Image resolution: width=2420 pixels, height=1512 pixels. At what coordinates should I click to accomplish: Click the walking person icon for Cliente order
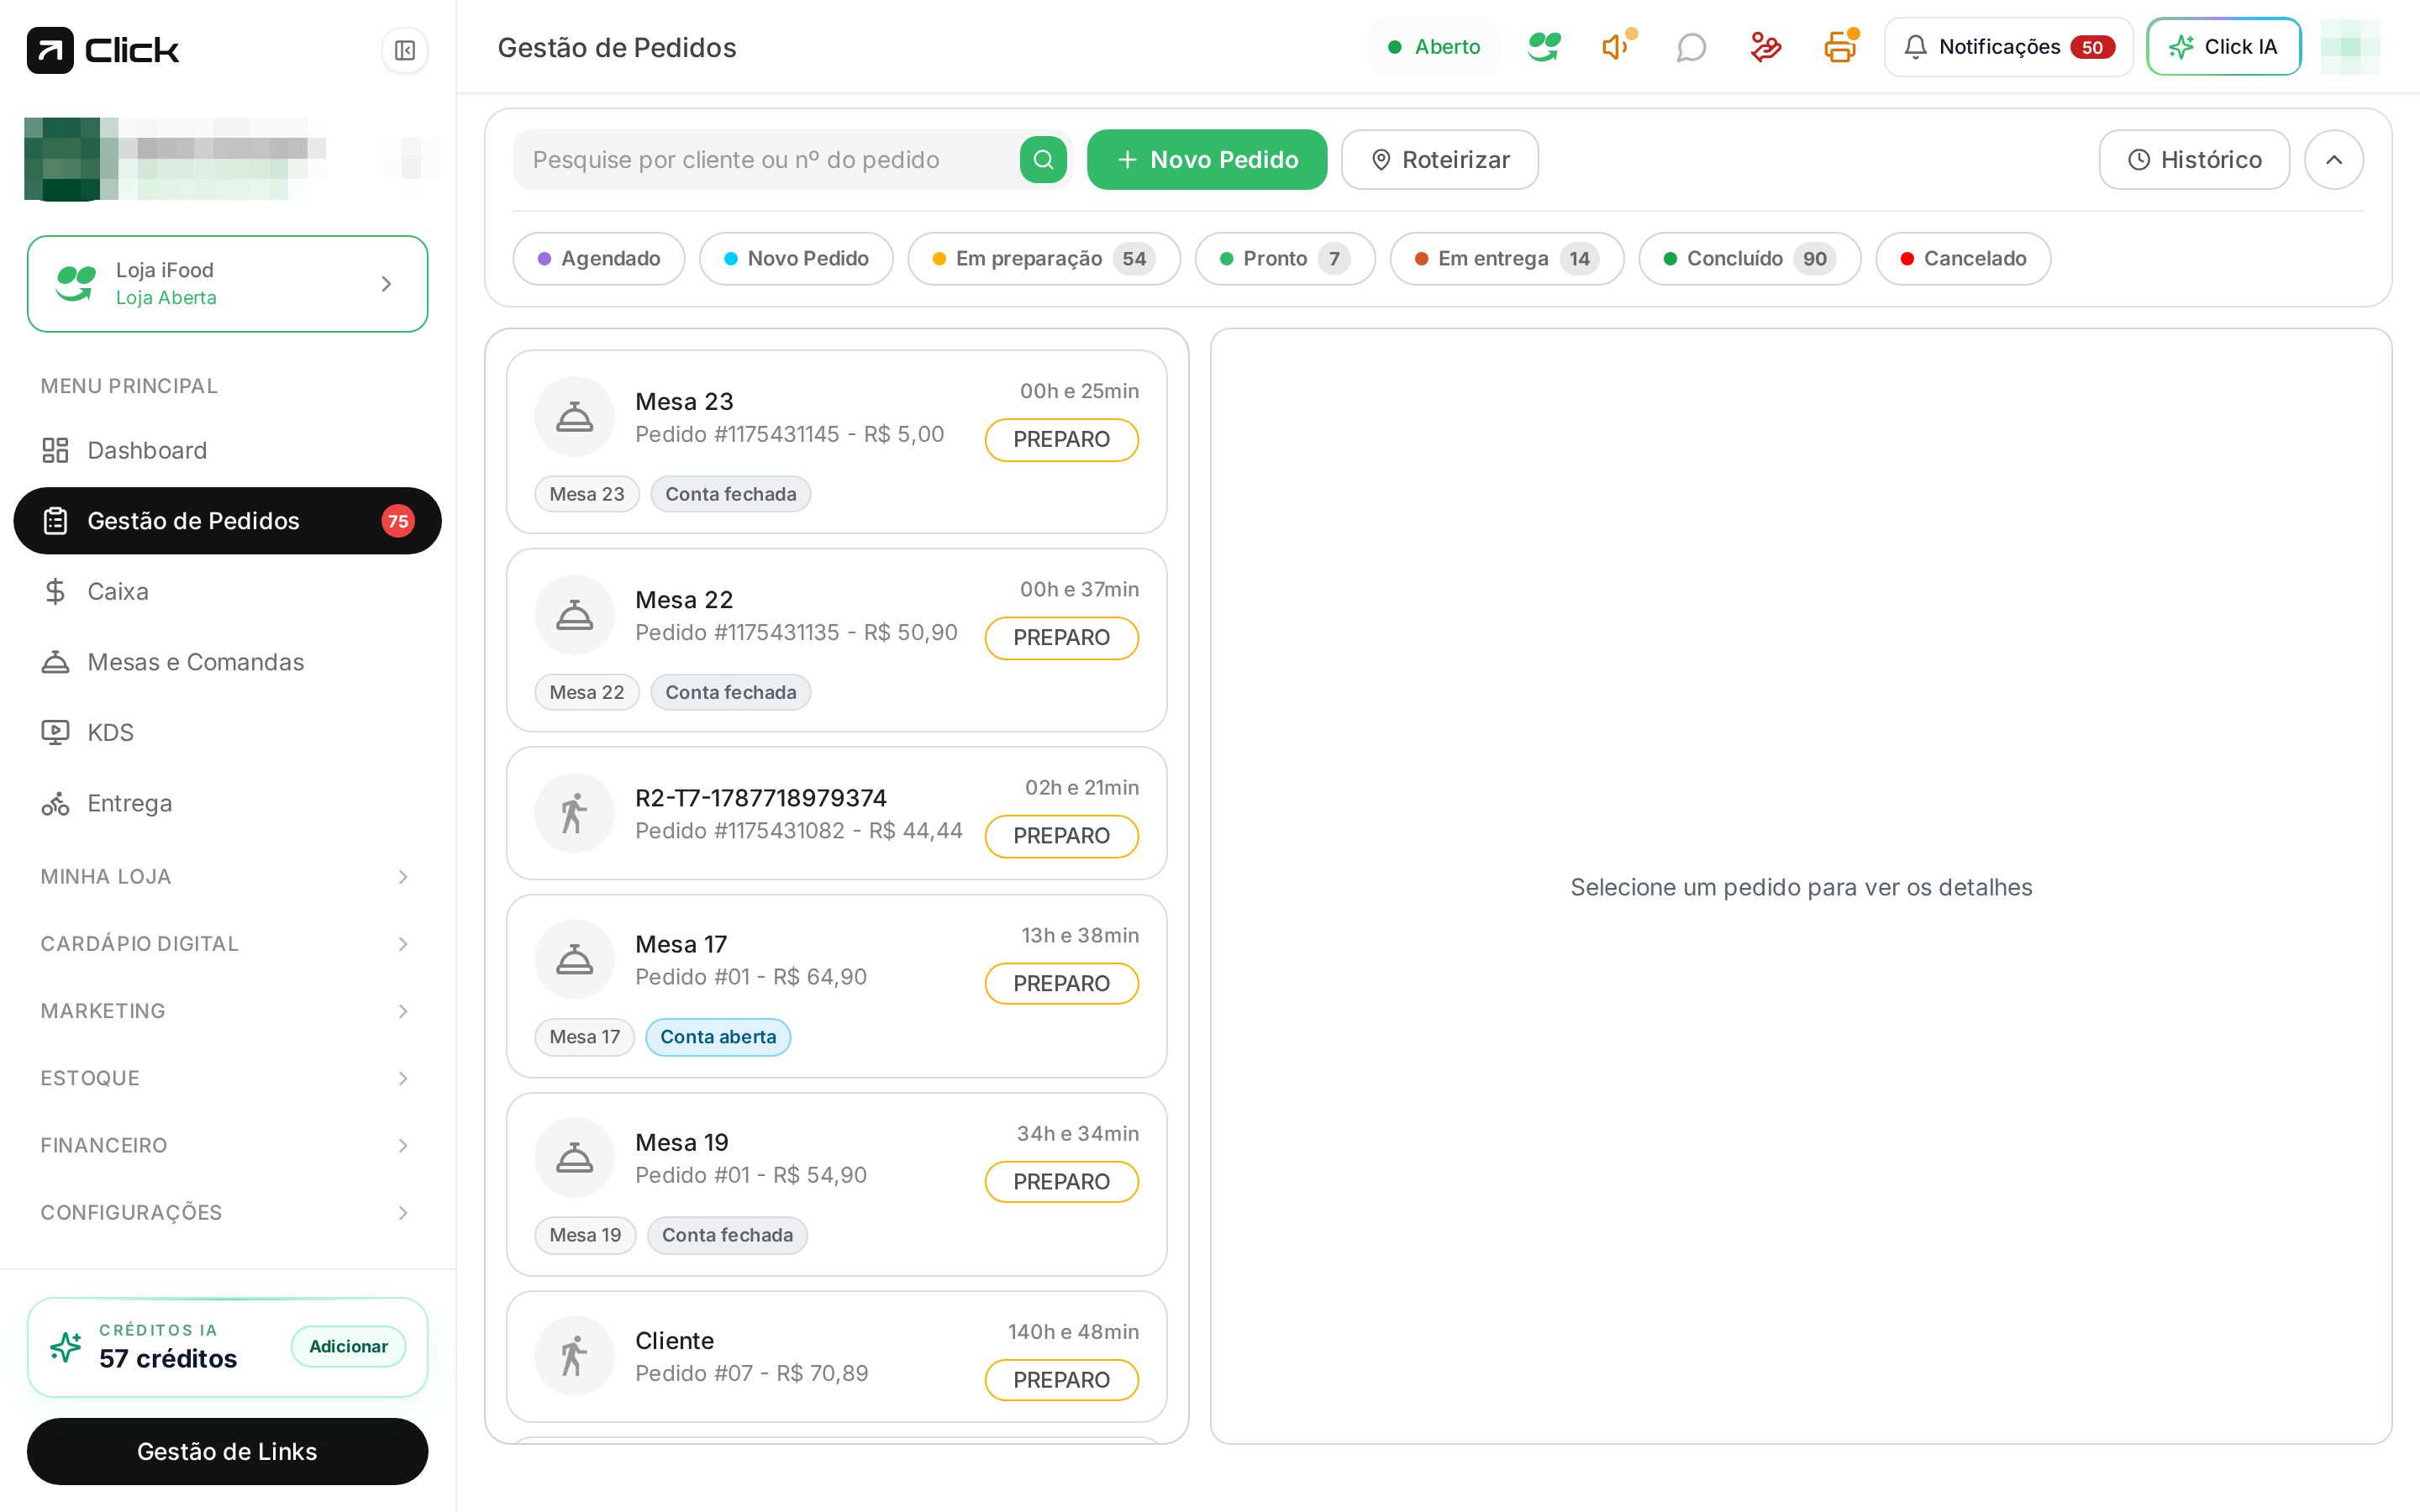pyautogui.click(x=574, y=1356)
